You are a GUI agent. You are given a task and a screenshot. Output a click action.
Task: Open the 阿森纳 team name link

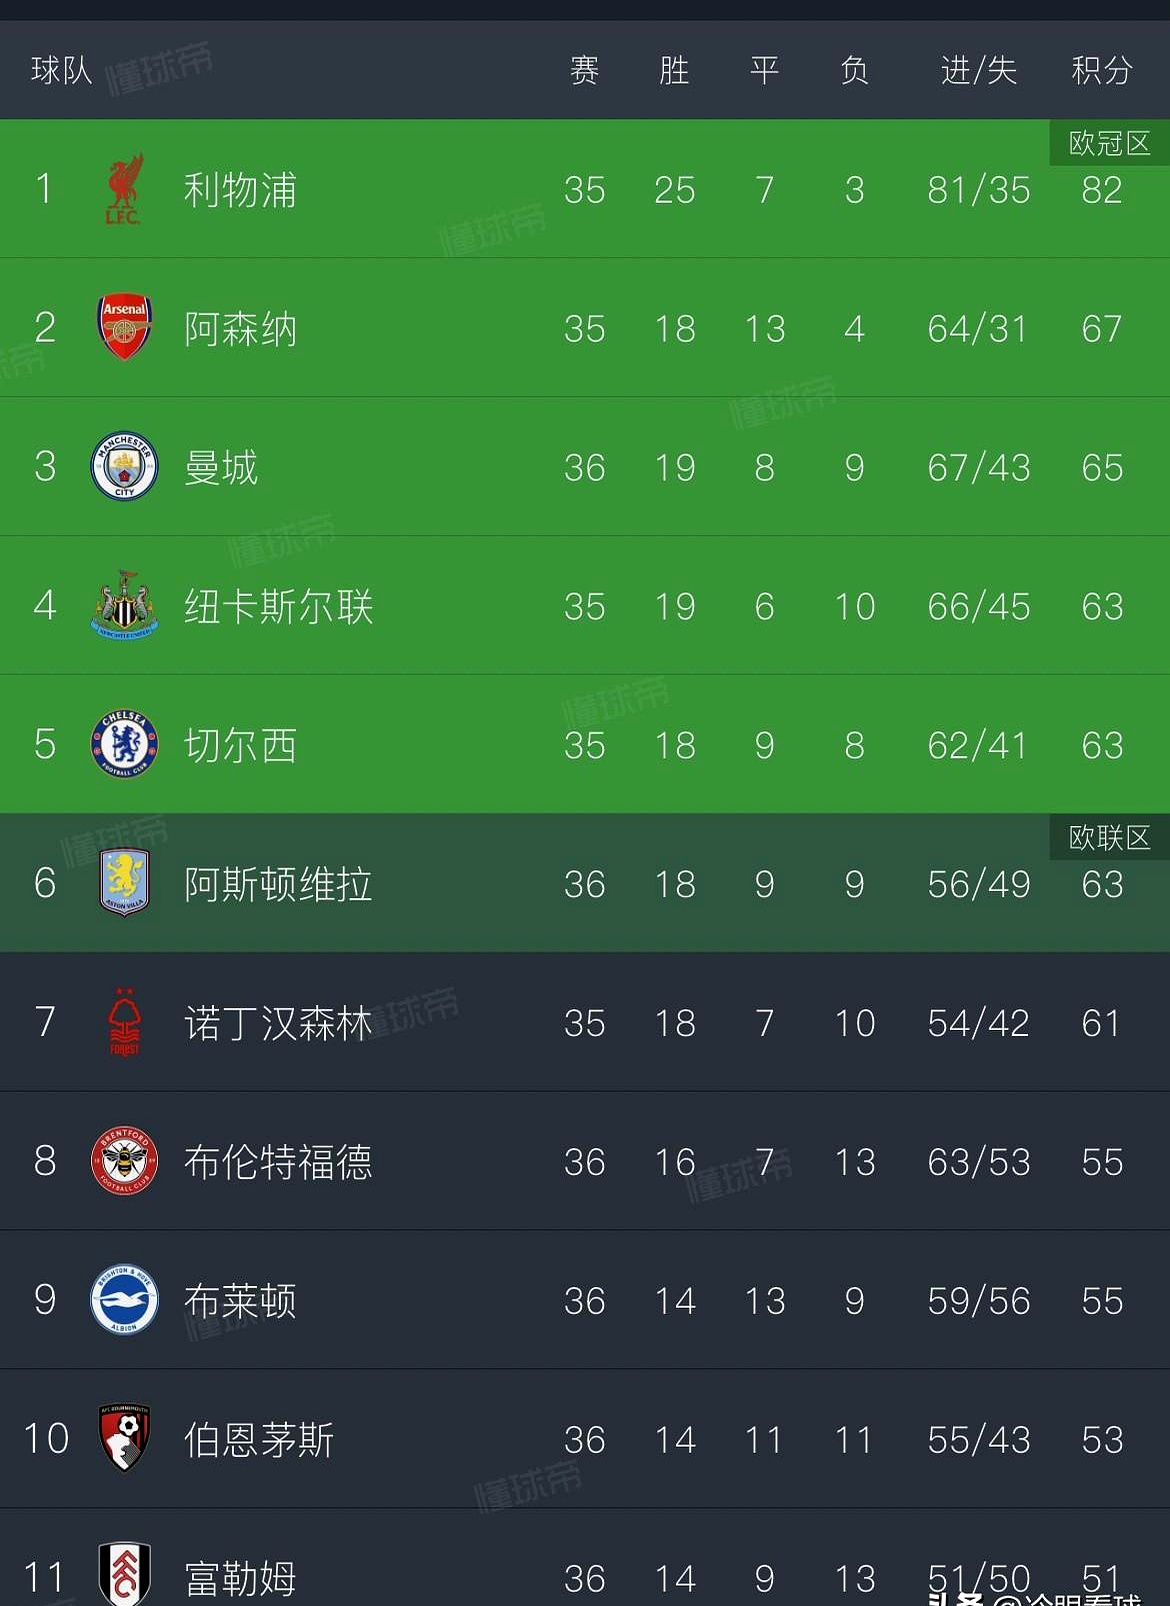[240, 329]
